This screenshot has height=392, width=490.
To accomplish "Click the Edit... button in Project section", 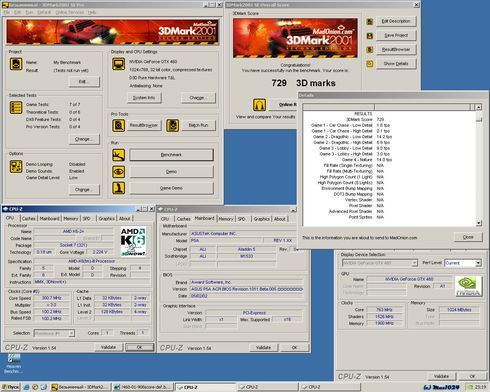I will 84,82.
